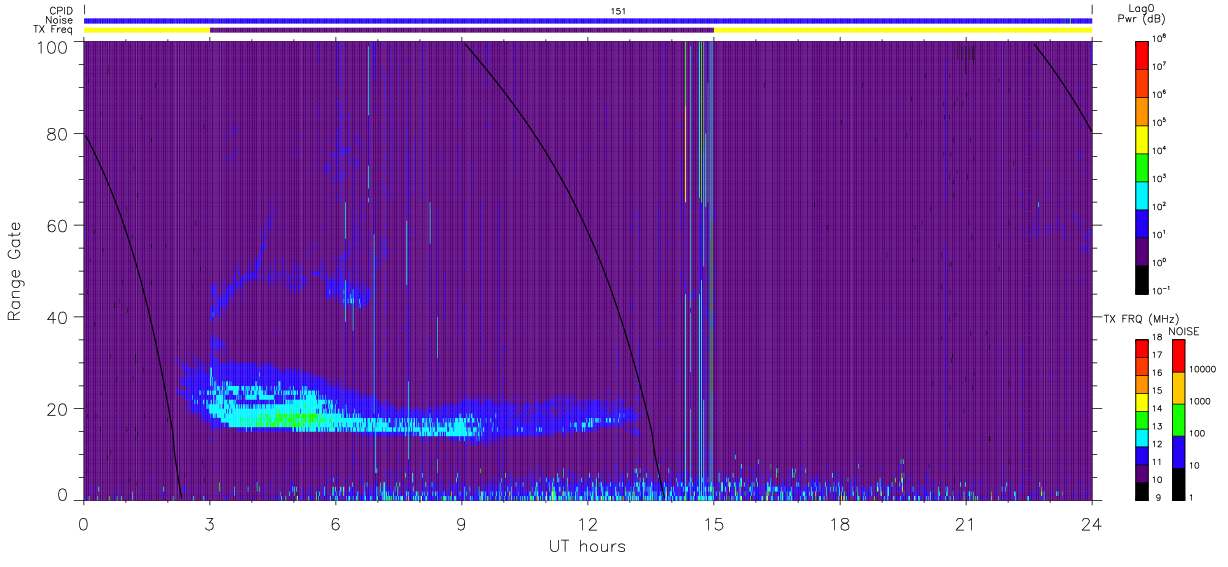Click the 3 tick on the UT hours axis
Screen dimensions: 1228x567
coord(210,523)
